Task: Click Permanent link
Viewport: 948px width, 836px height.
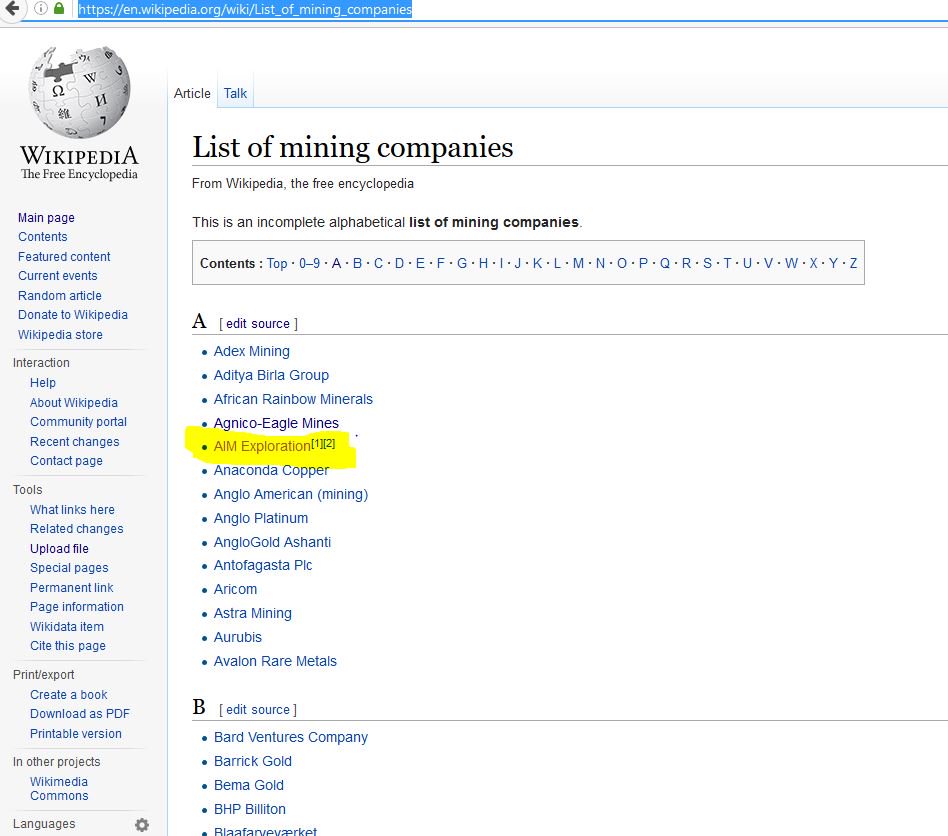Action: 72,588
